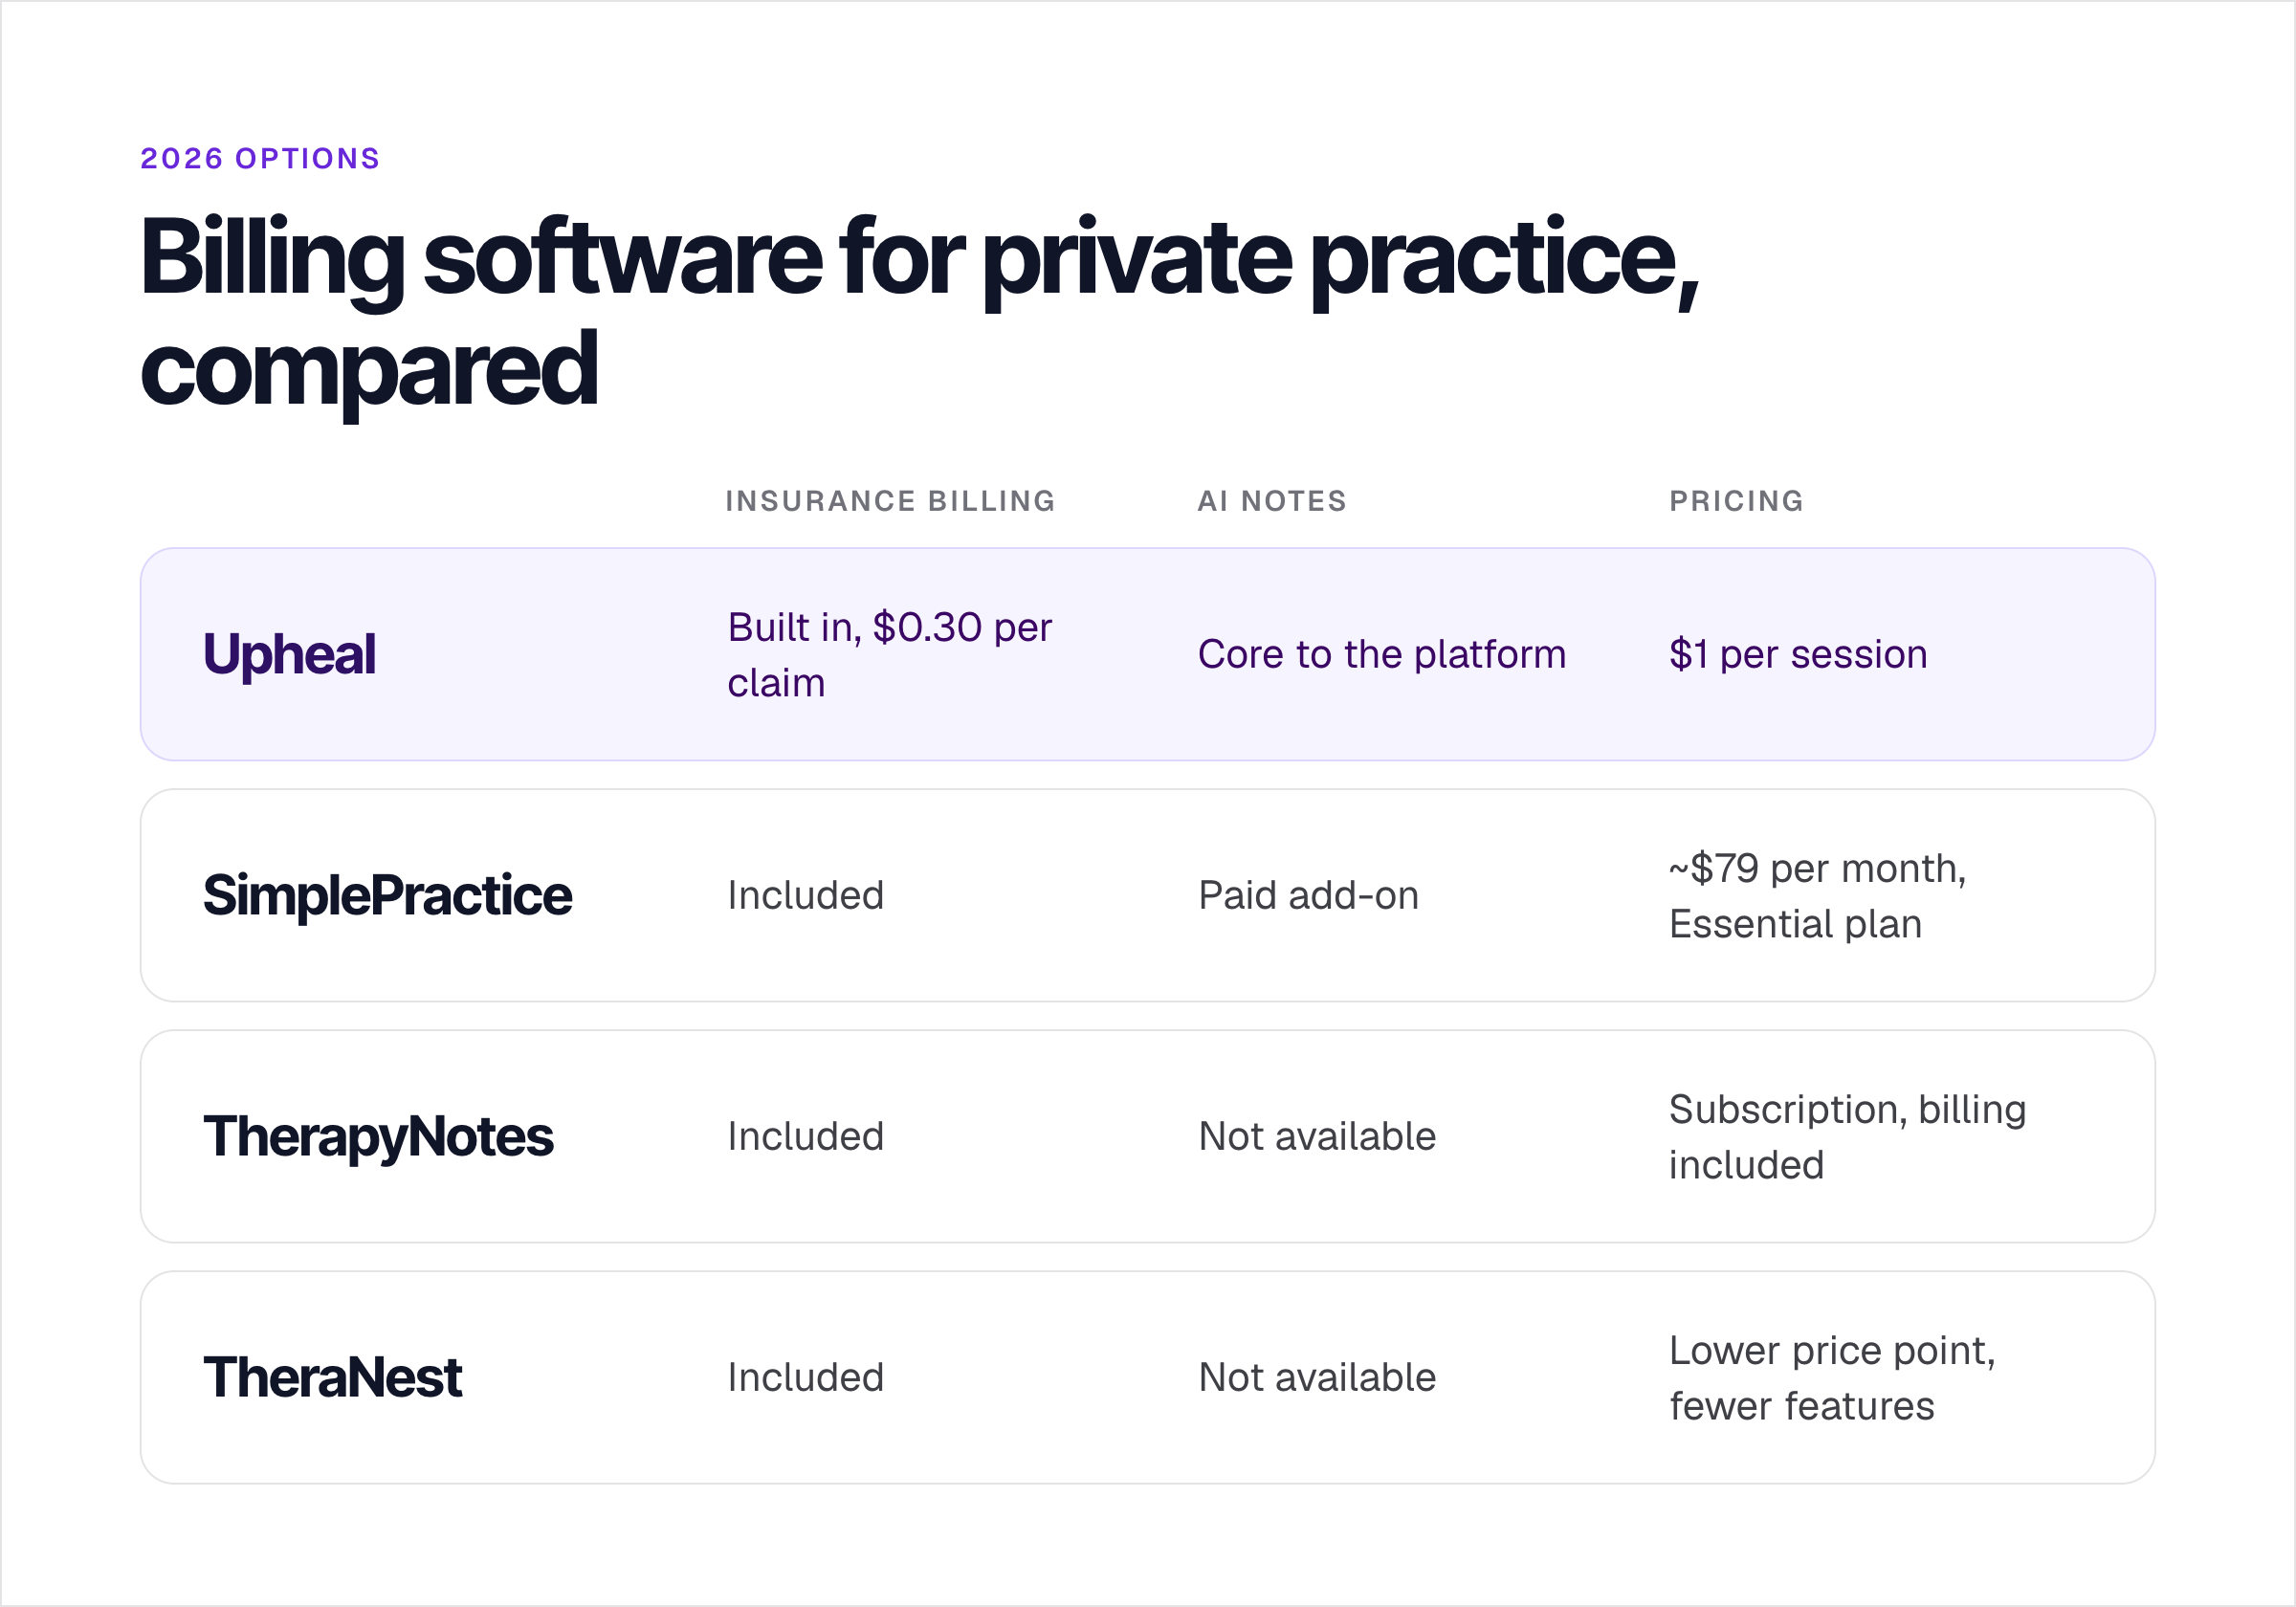This screenshot has height=1607, width=2296.
Task: Click TheraNest's 'Not available' AI notes cell
Action: (1317, 1378)
